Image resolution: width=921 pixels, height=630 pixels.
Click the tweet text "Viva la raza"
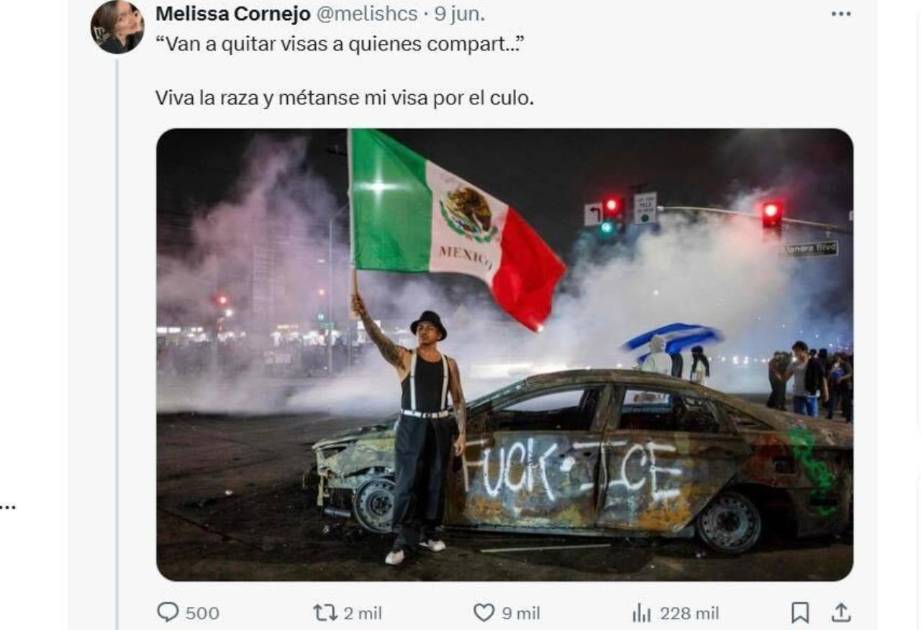[x=207, y=97]
